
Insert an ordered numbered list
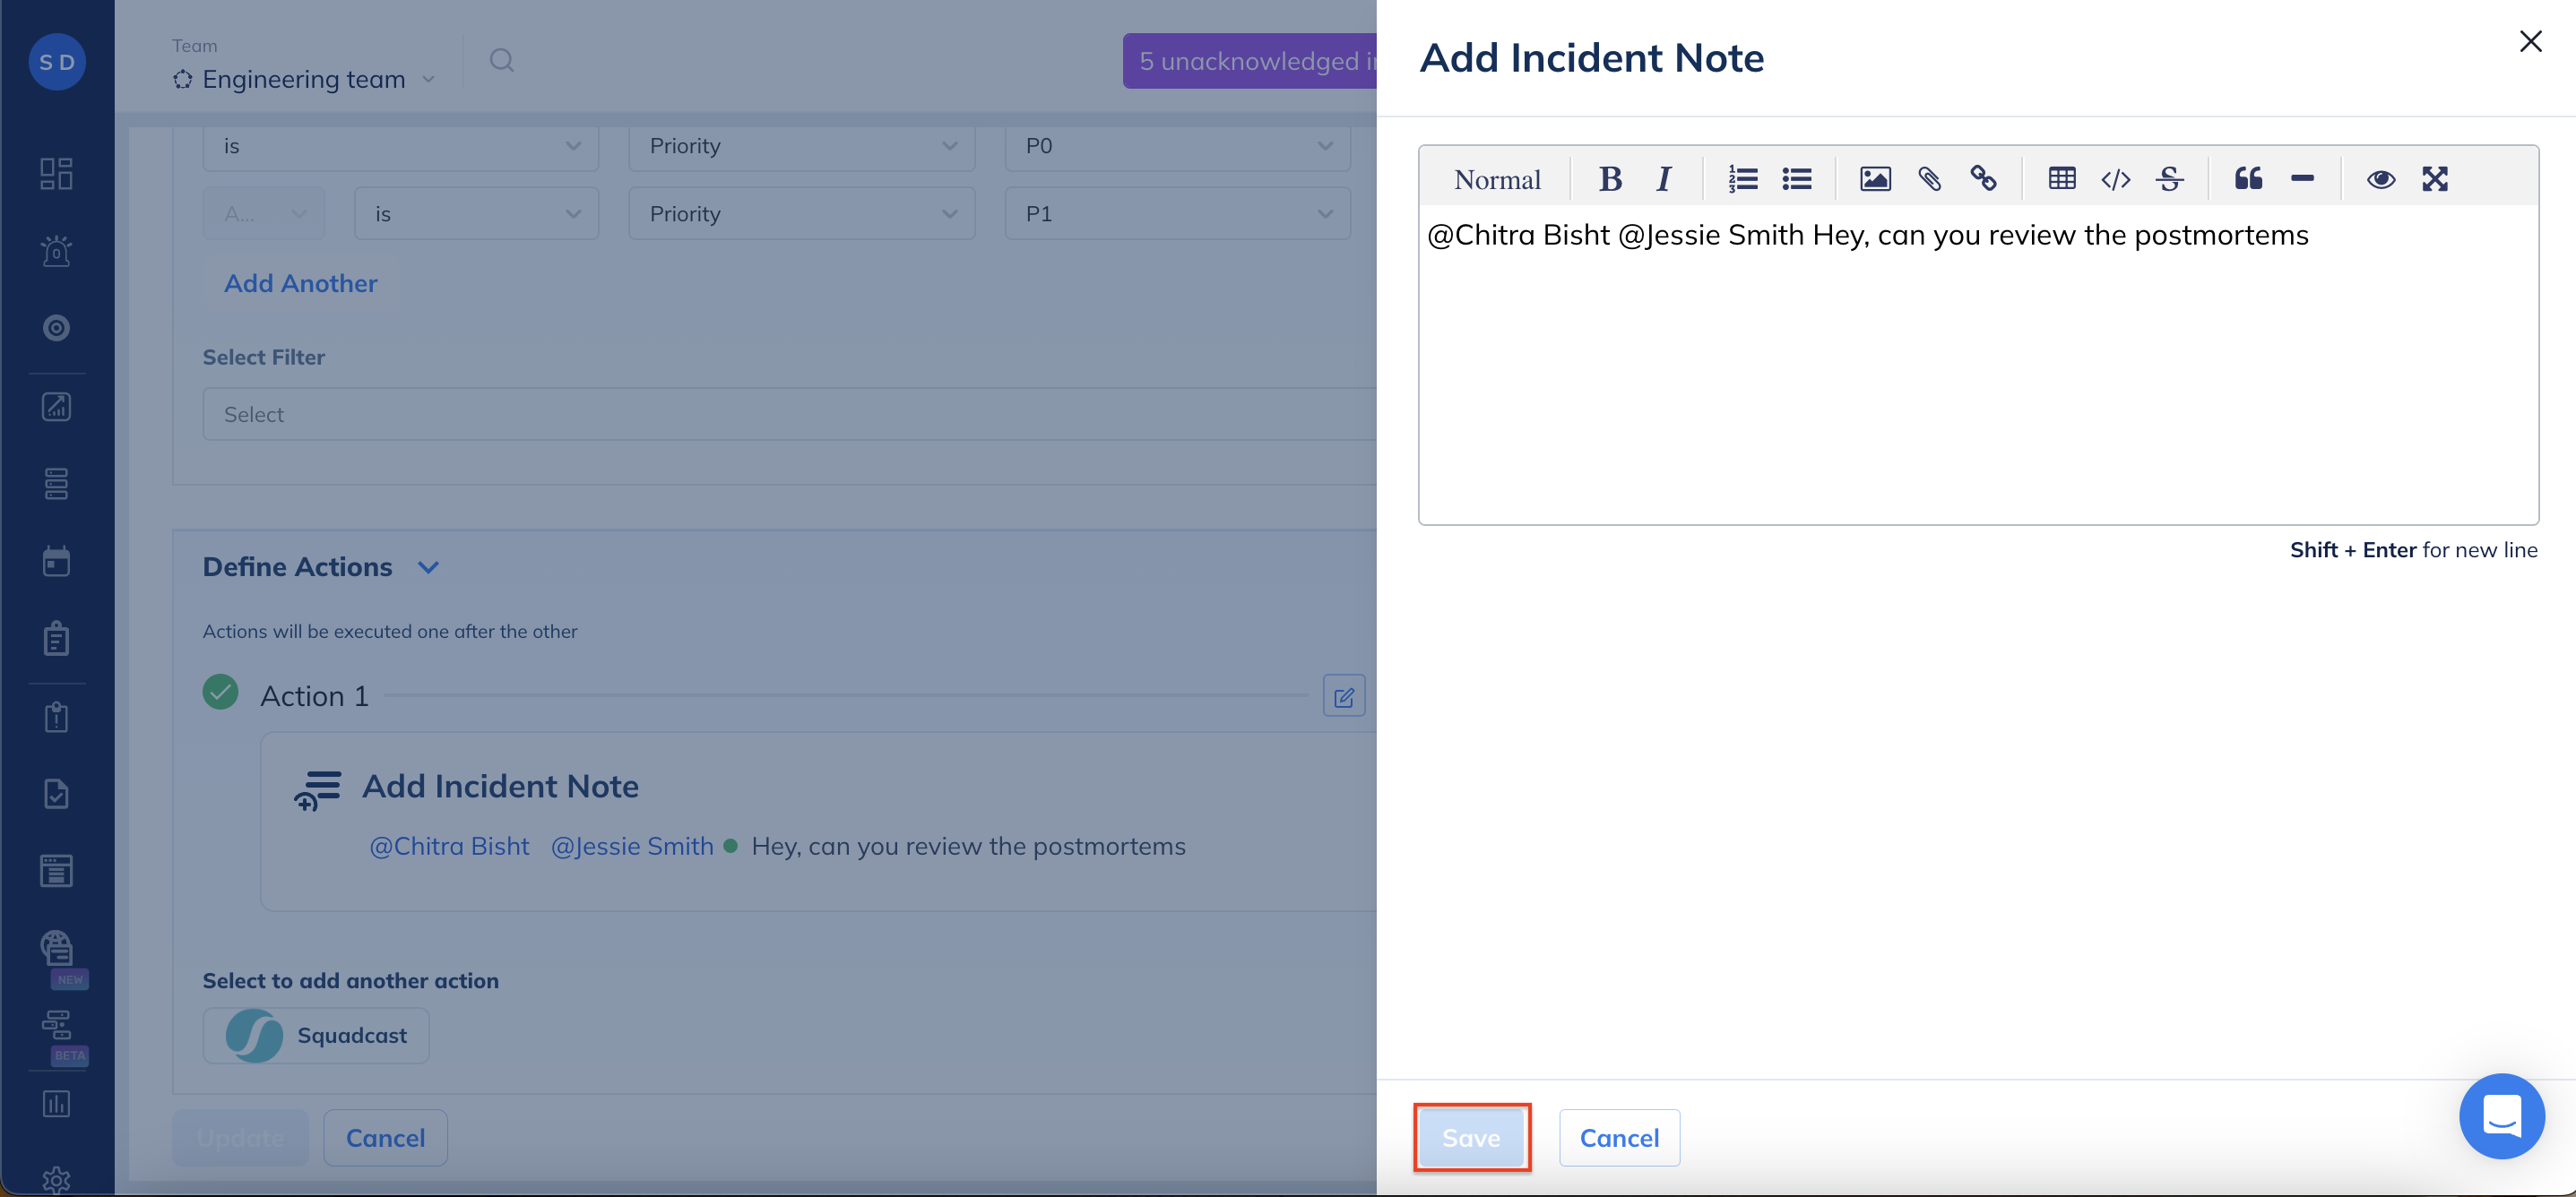[1742, 179]
